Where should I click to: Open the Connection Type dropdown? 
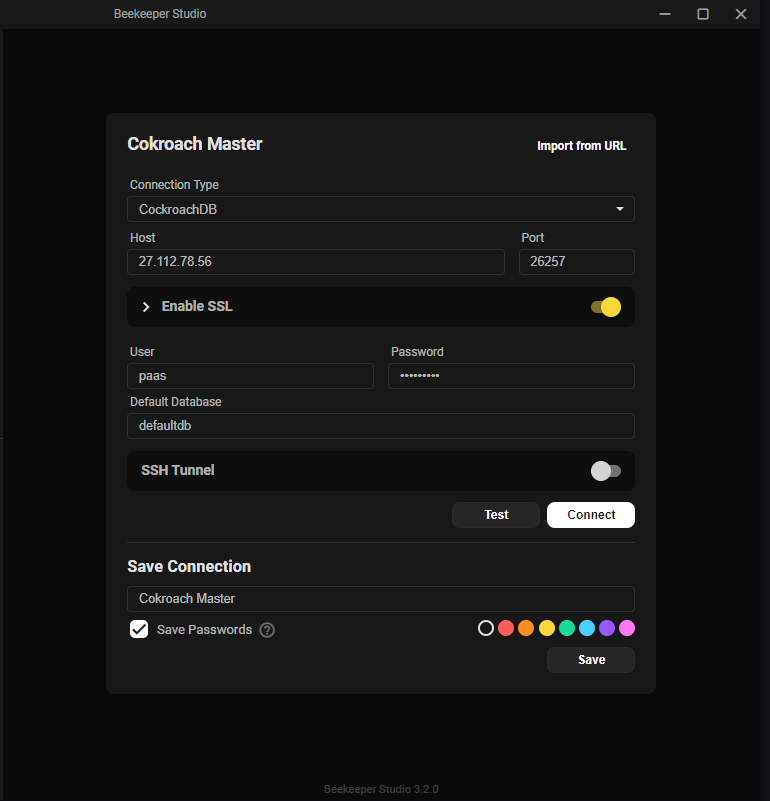coord(381,209)
